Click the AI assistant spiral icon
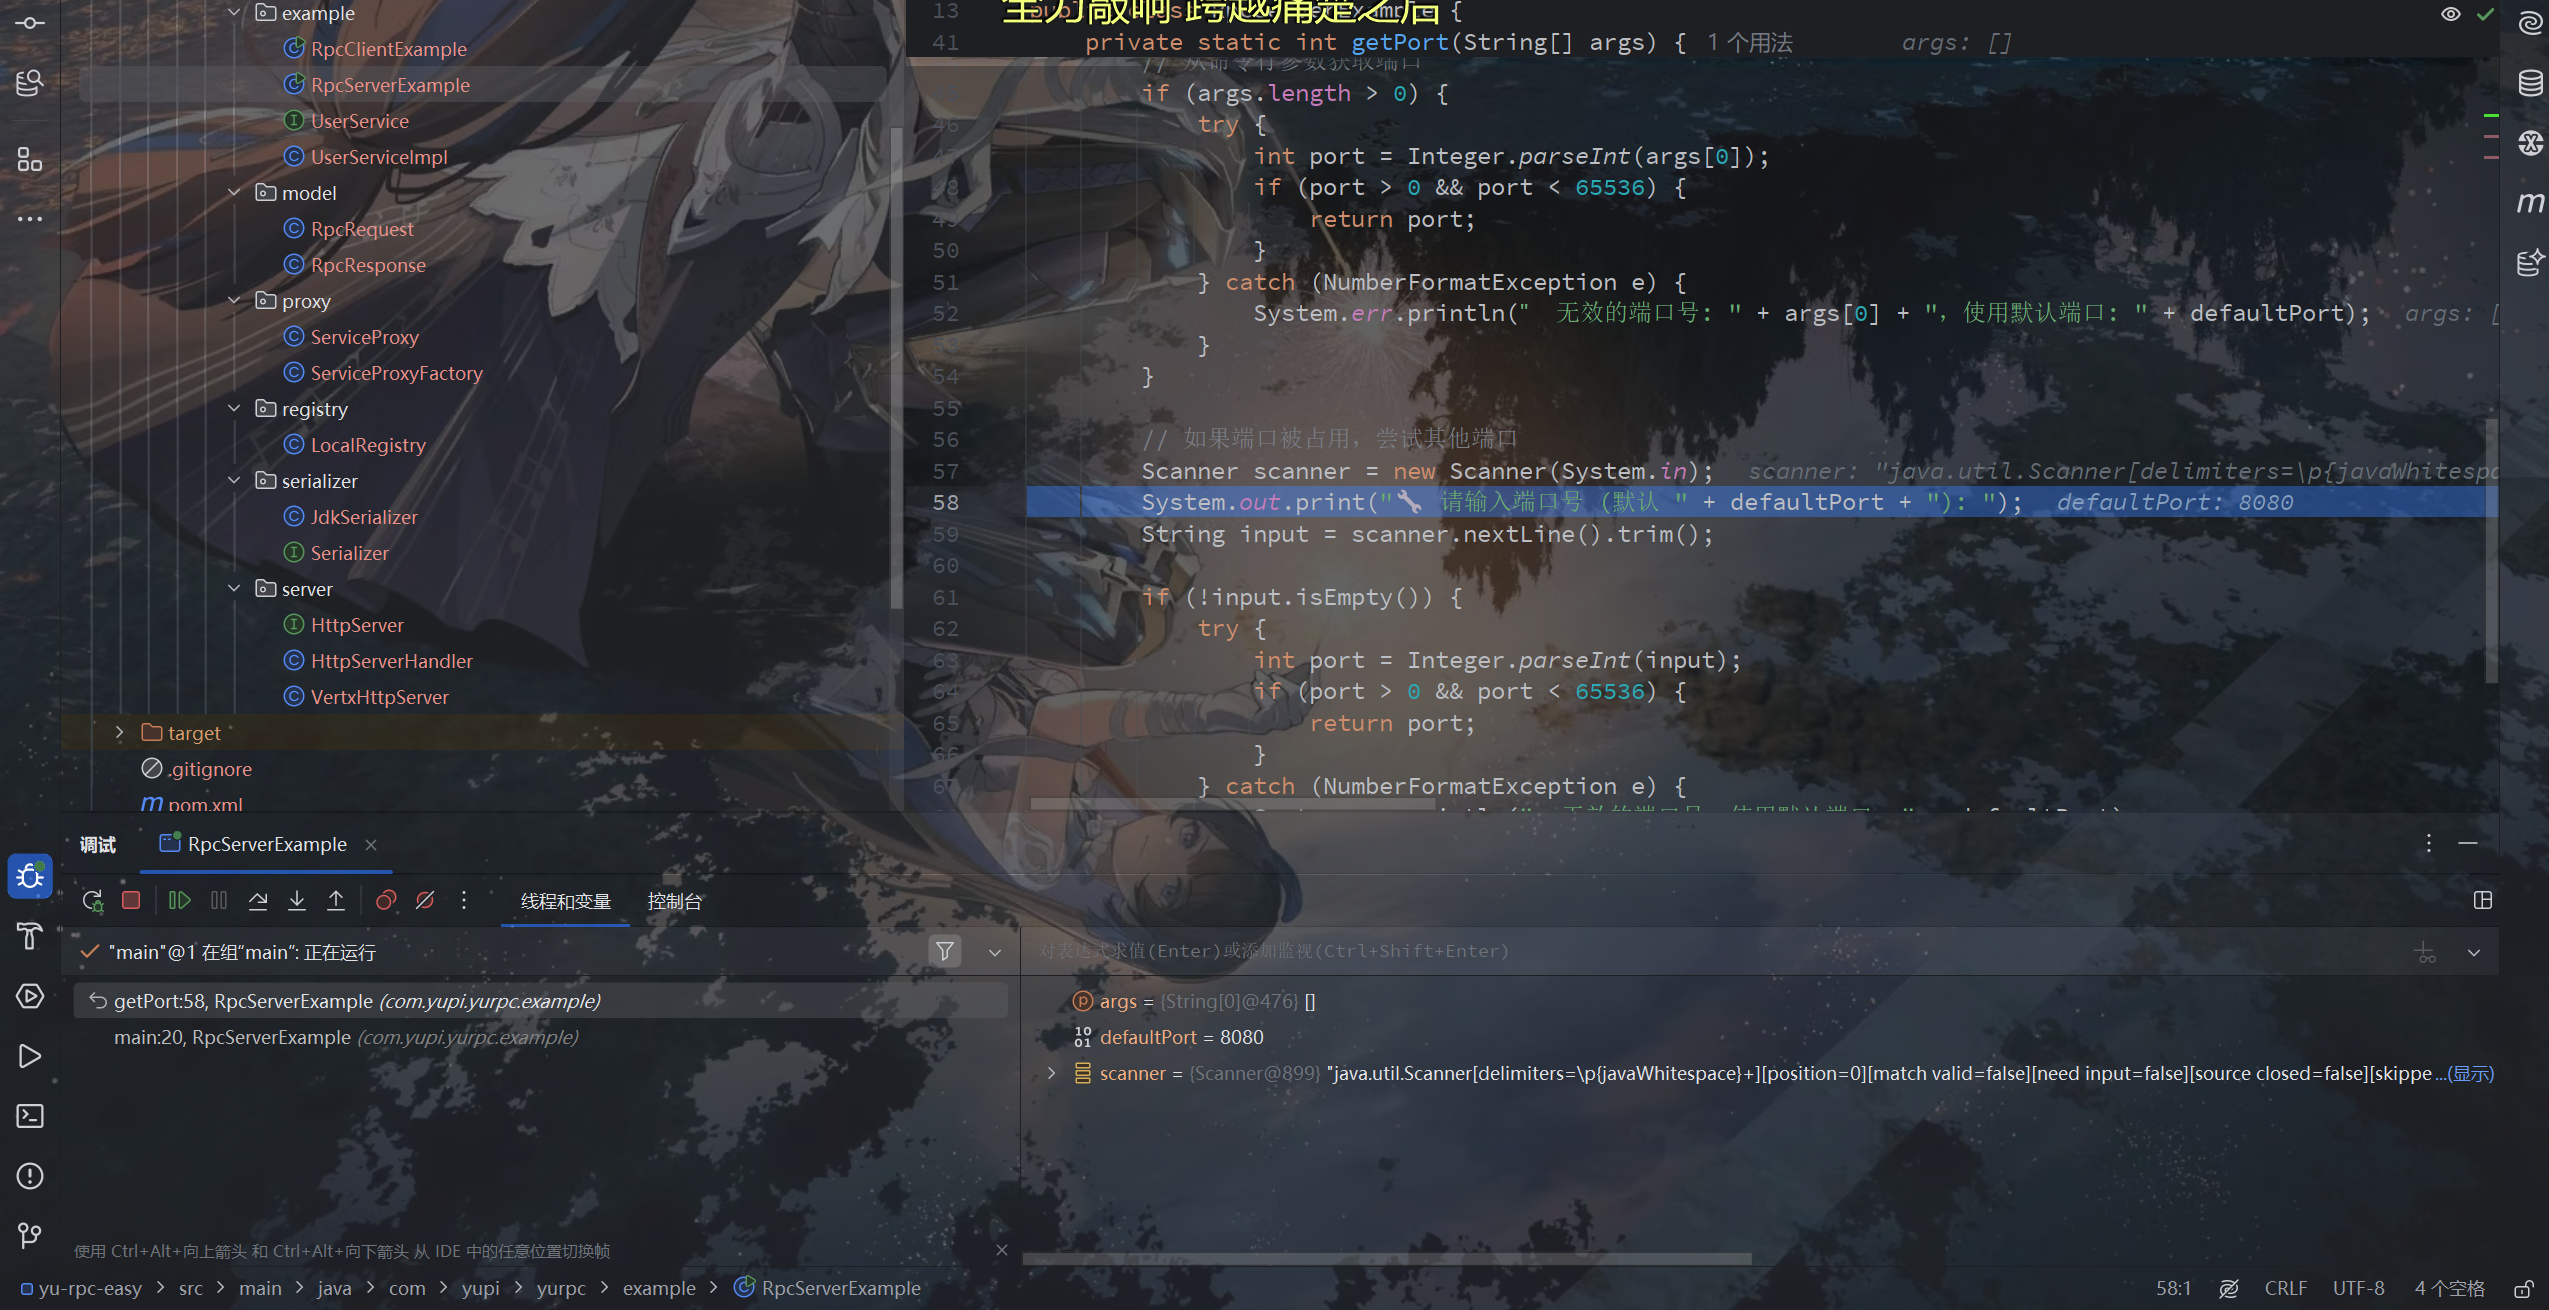The height and width of the screenshot is (1310, 2549). pyautogui.click(x=2530, y=23)
